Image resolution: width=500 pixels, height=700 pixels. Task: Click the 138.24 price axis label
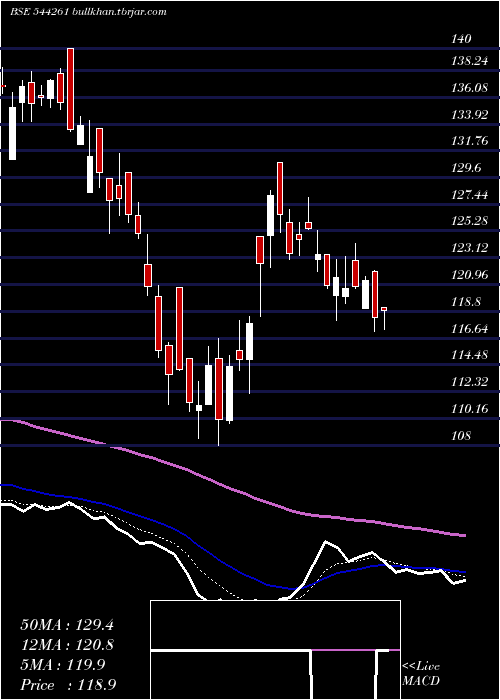tap(470, 61)
